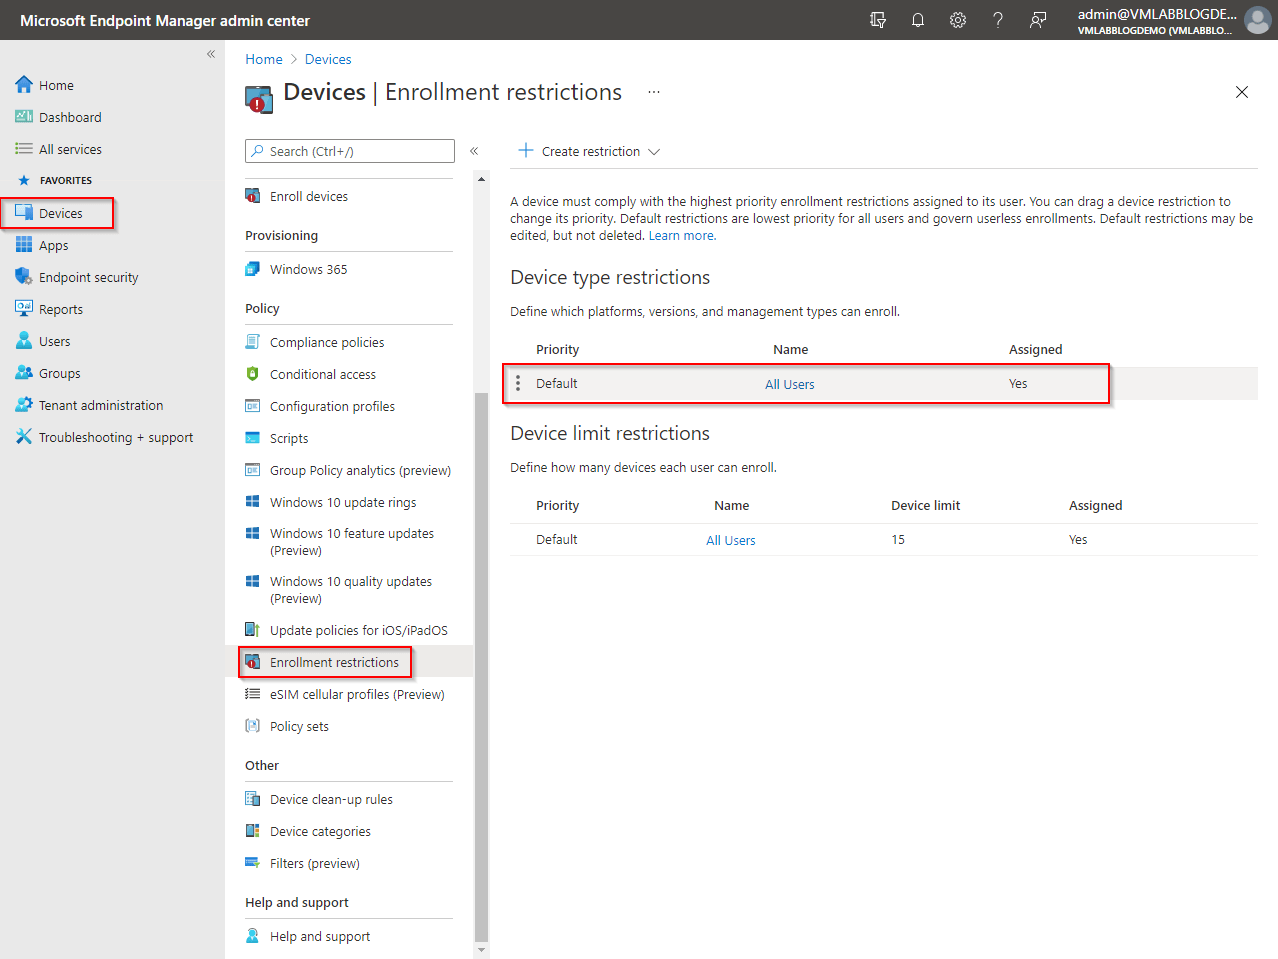The image size is (1278, 959).
Task: Open context menu dots on Default row
Action: pos(518,383)
